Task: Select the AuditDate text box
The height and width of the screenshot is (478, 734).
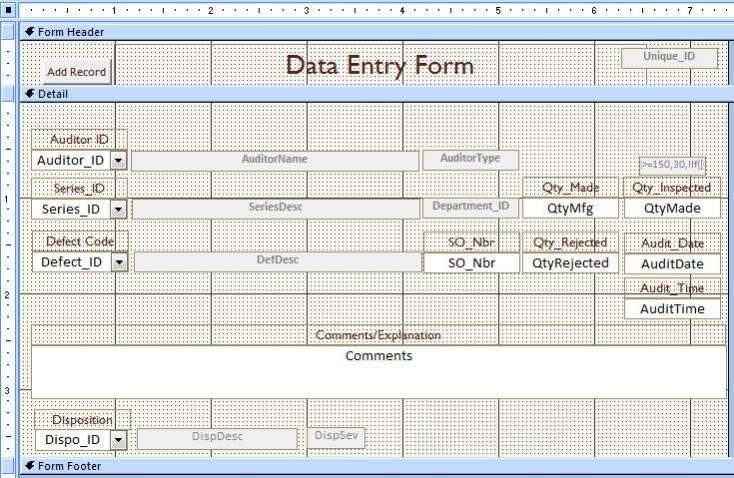Action: pos(672,264)
